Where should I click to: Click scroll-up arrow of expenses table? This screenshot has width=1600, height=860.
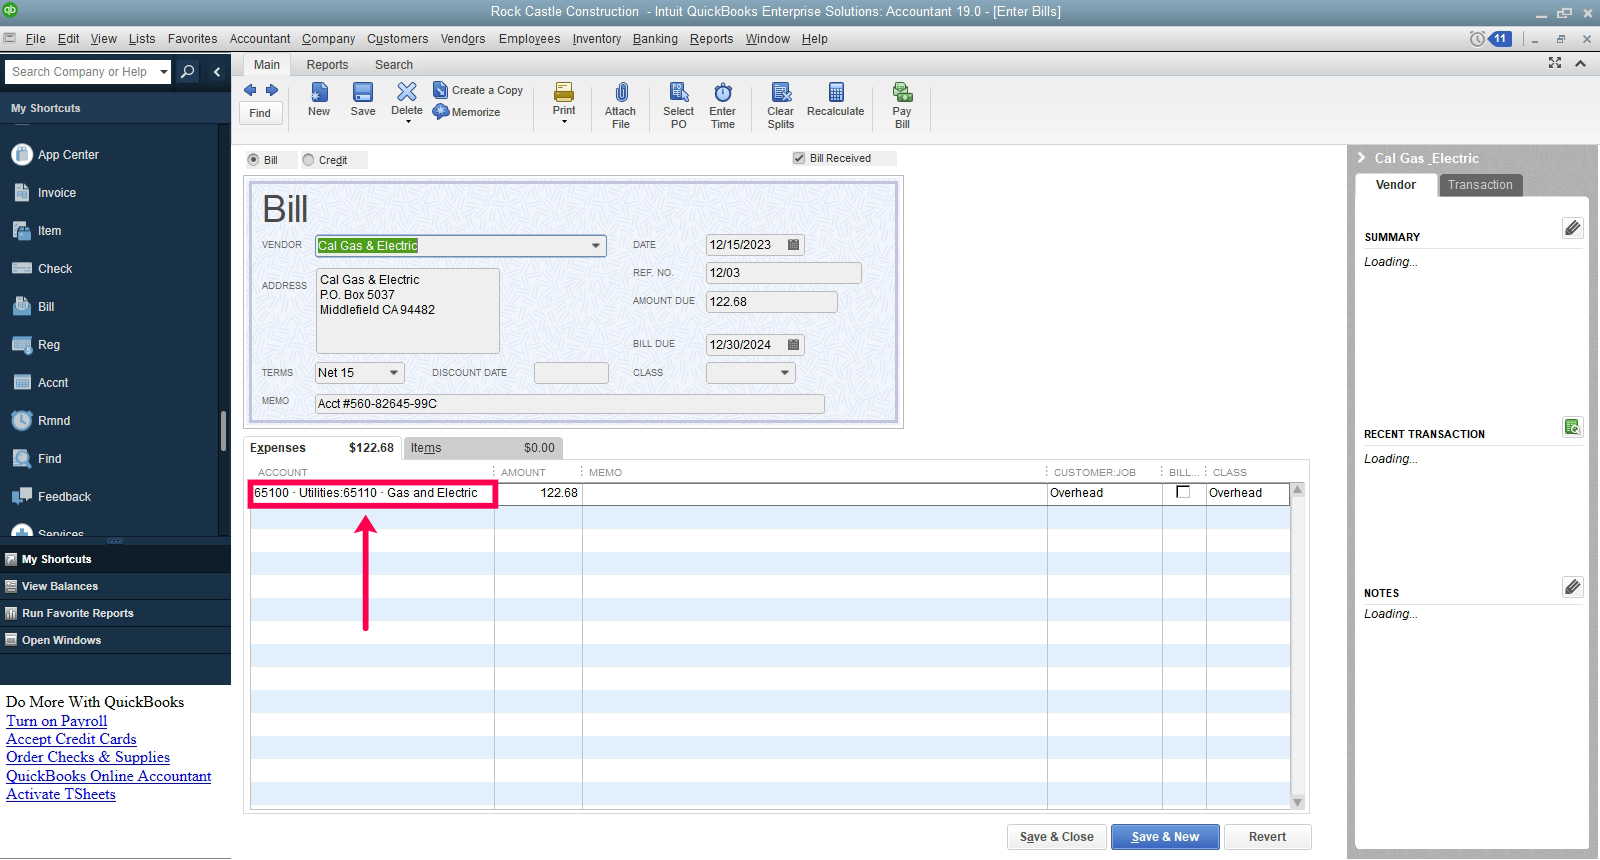[x=1298, y=490]
